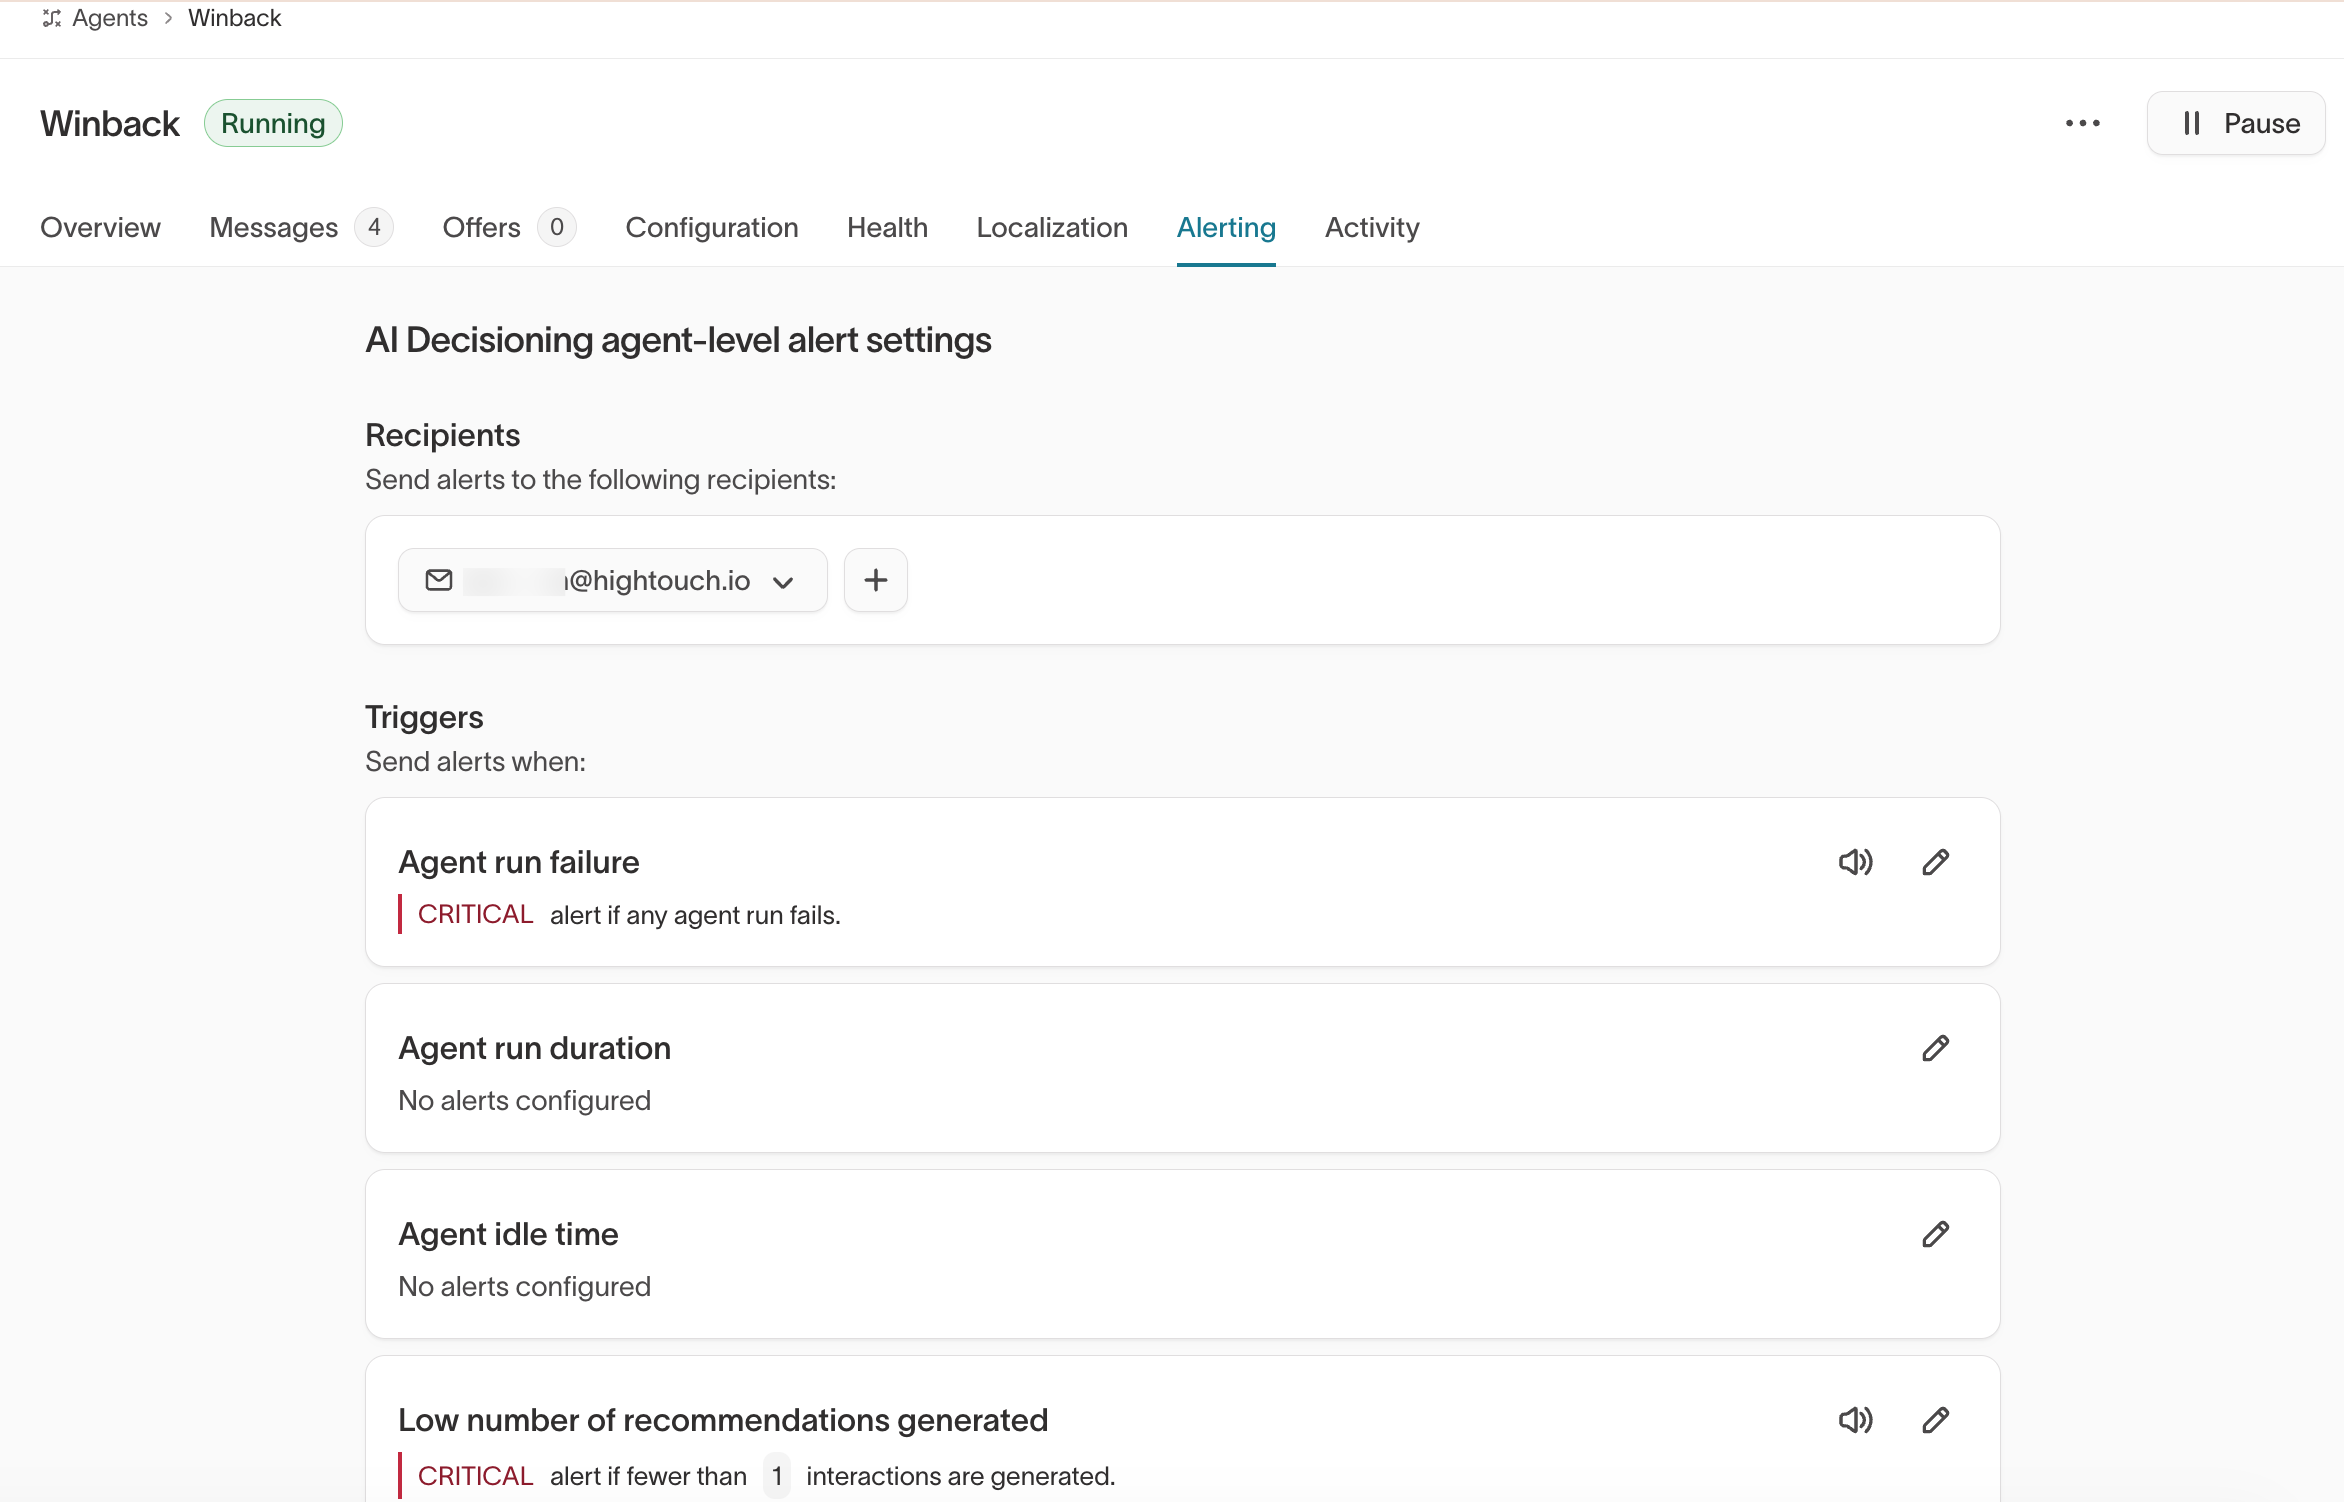Viewport: 2344px width, 1502px height.
Task: Click Low number of recommendations generated heading
Action: [x=723, y=1420]
